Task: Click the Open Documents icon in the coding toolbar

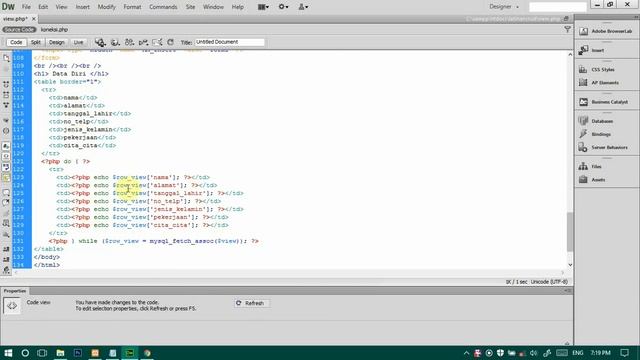Action: [6, 58]
